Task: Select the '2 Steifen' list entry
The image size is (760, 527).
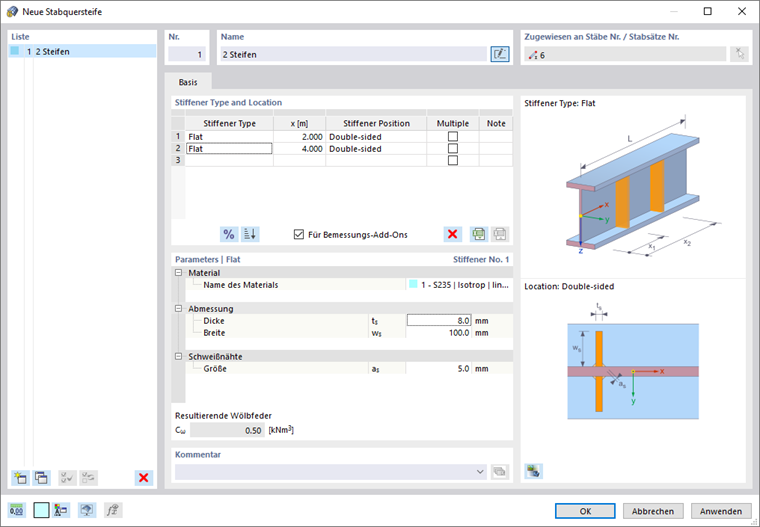Action: click(x=82, y=51)
